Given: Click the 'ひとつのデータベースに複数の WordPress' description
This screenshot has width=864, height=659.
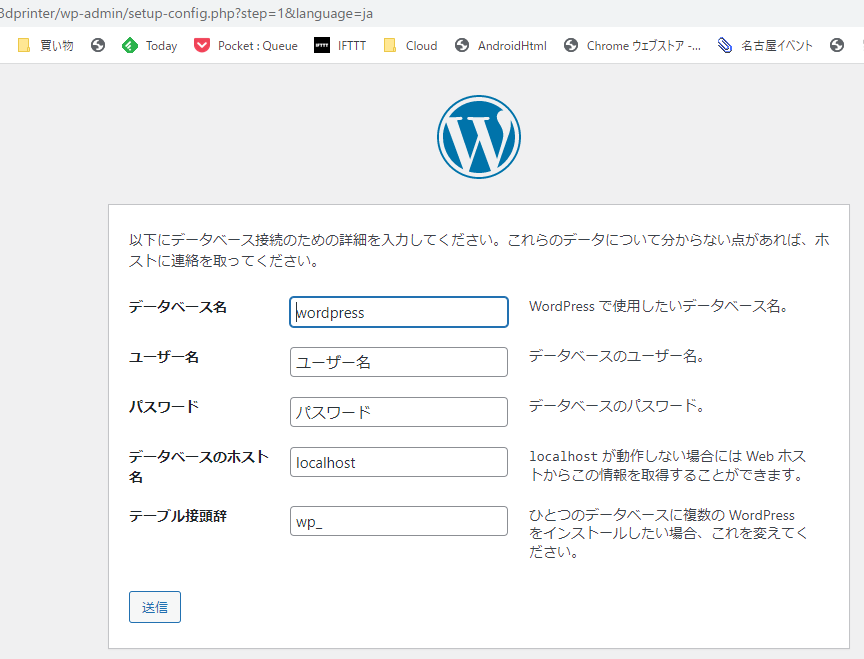Looking at the screenshot, I should point(668,533).
